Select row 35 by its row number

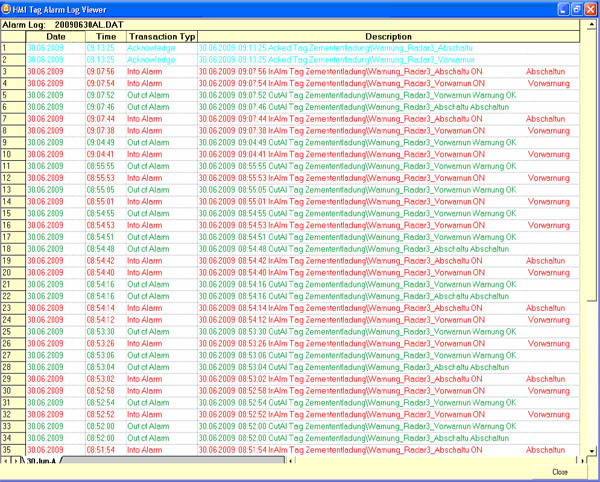[10, 449]
